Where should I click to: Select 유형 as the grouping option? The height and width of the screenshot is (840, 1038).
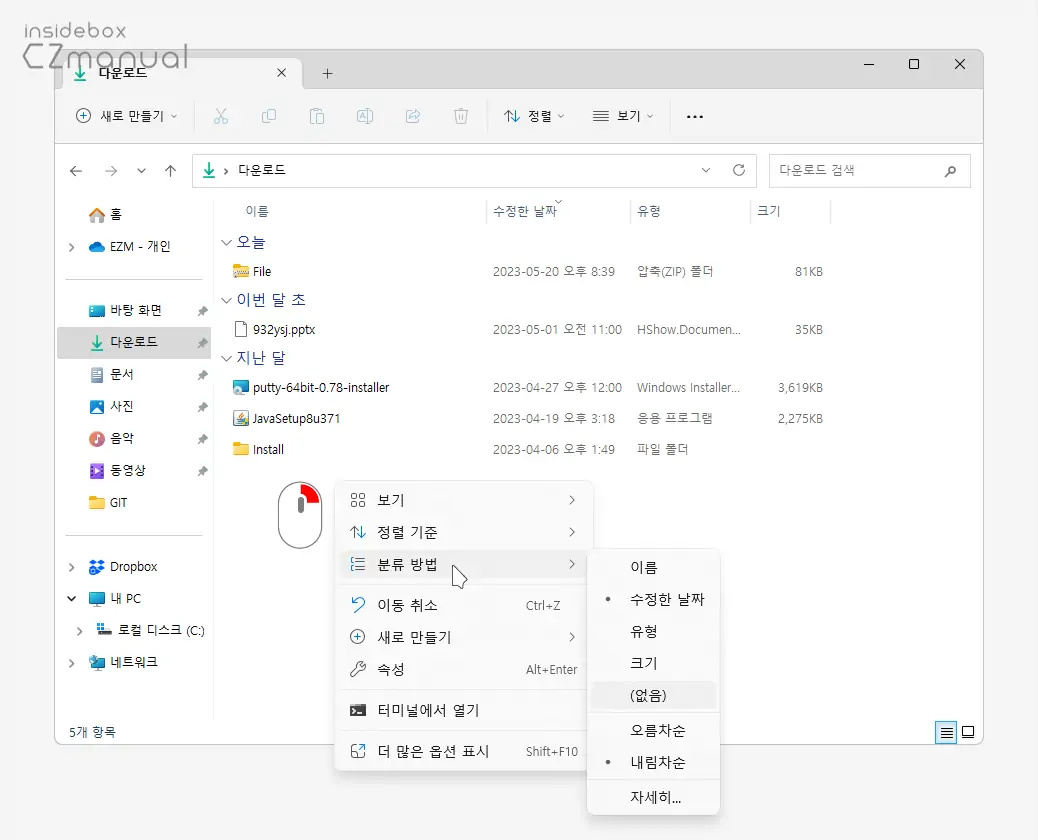click(x=643, y=631)
